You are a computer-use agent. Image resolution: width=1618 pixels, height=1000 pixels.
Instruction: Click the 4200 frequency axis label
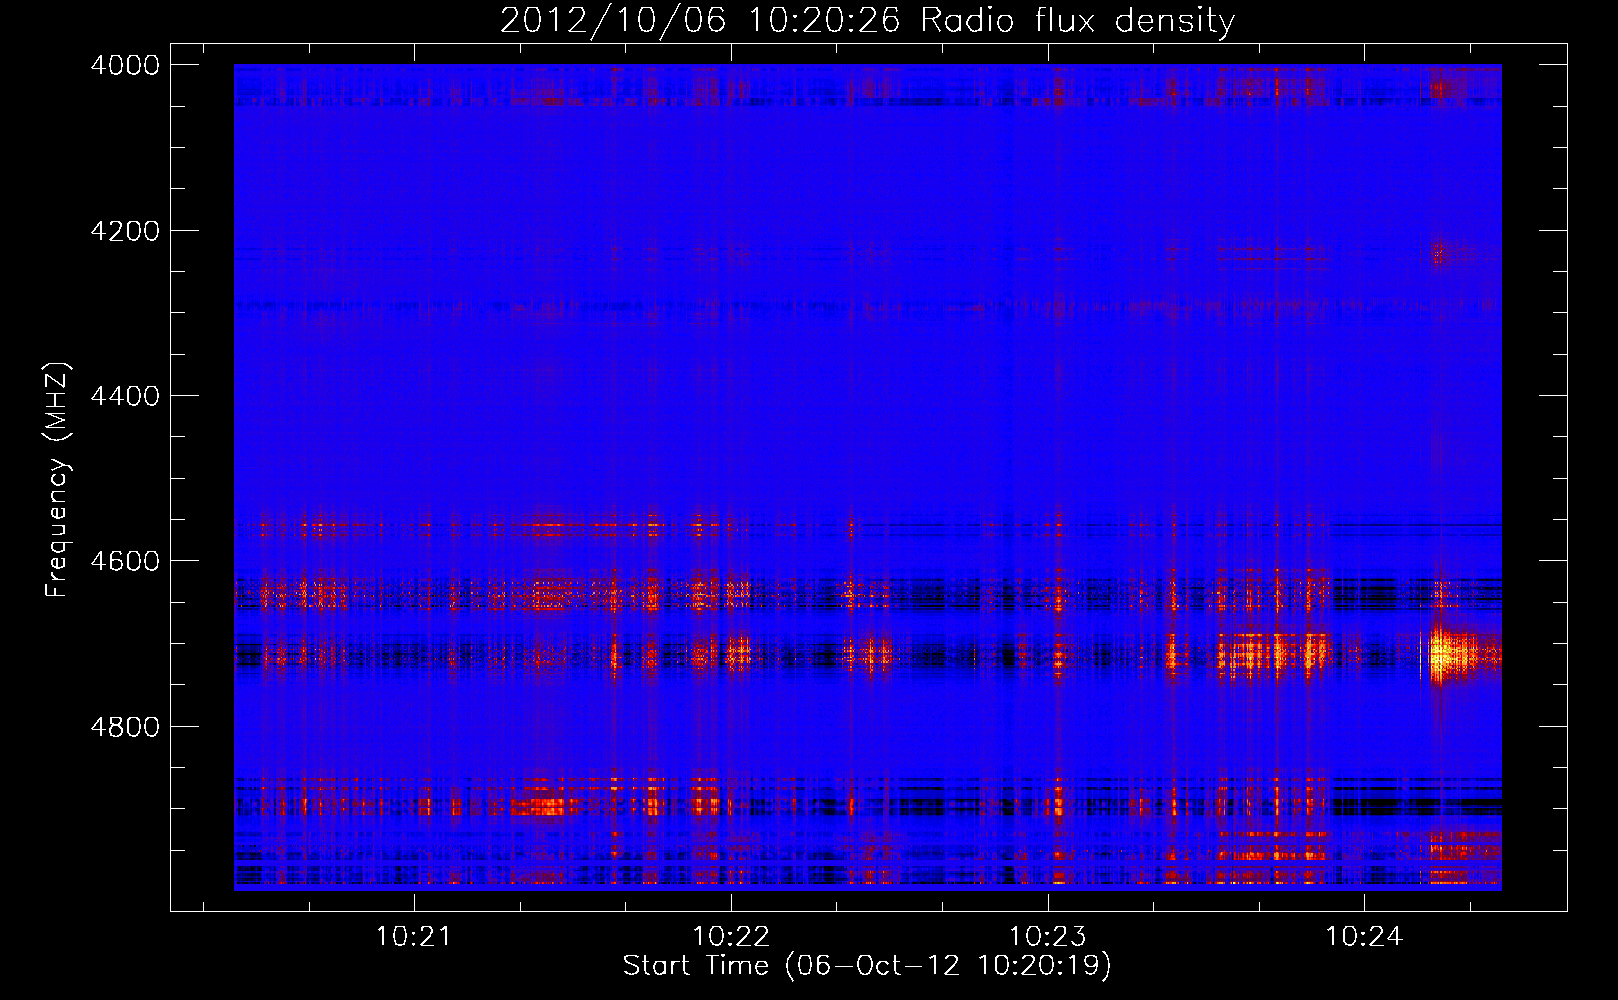(x=125, y=231)
